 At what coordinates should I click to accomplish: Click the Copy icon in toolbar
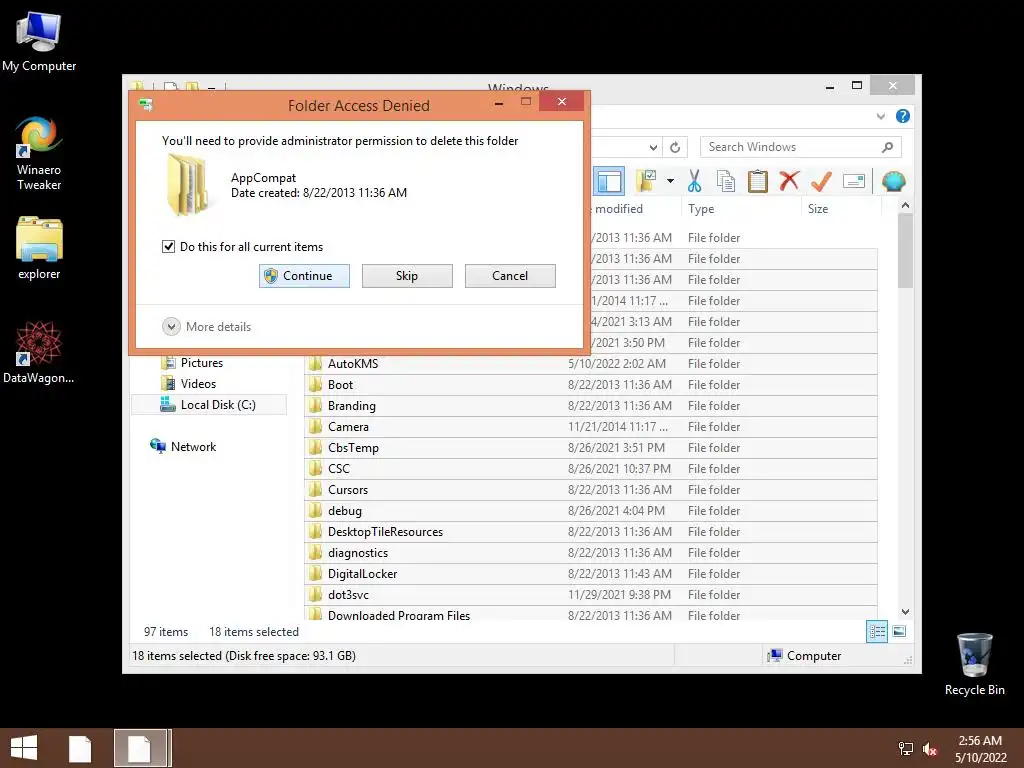[726, 181]
